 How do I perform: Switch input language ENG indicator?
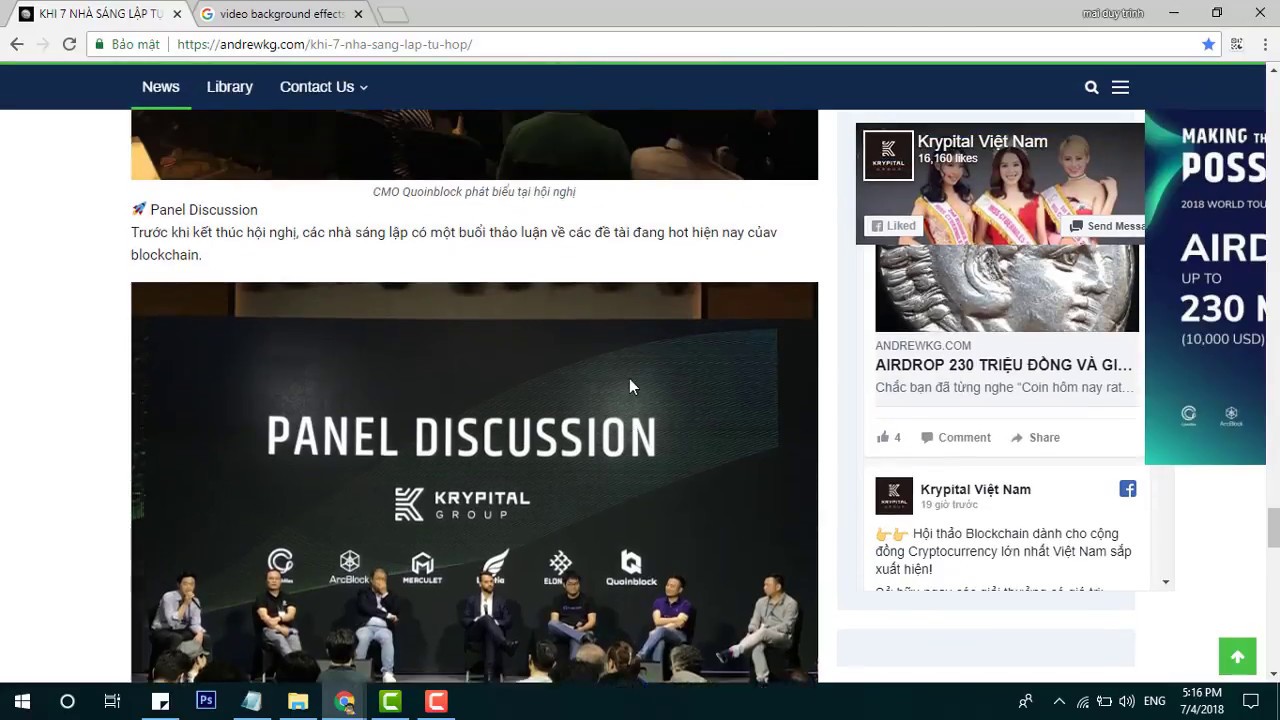coord(1154,701)
